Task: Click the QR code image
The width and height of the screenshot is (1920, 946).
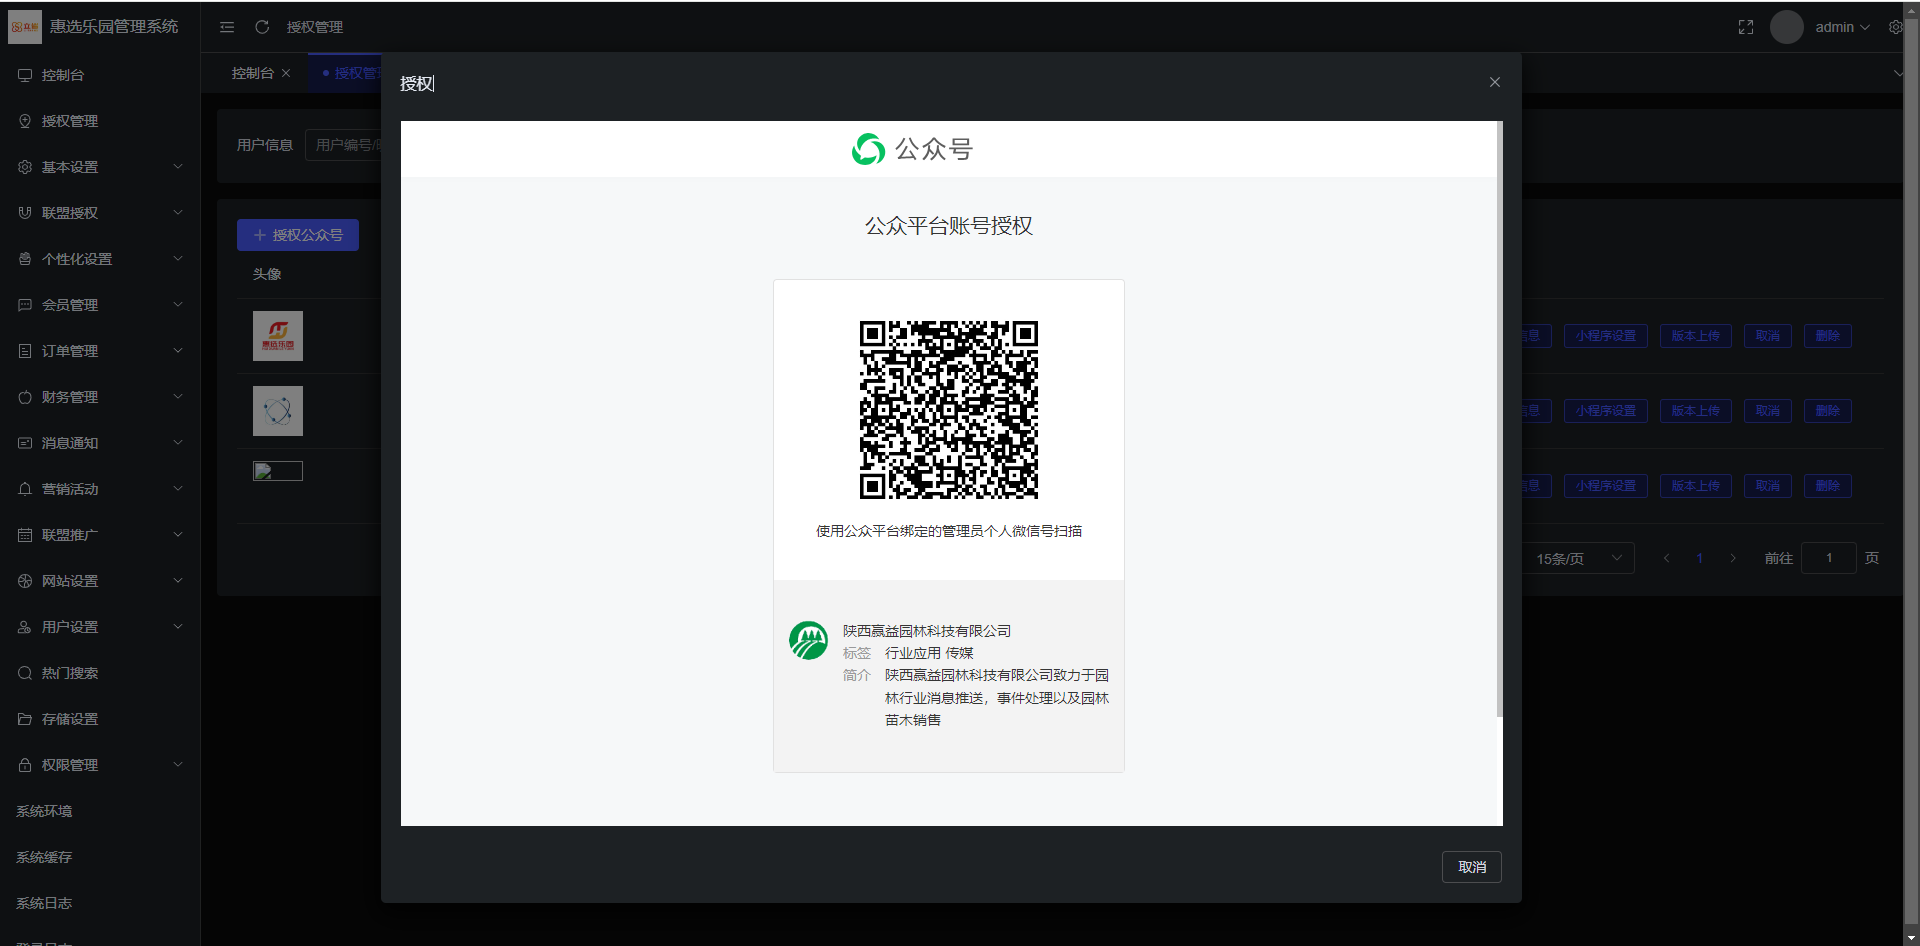Action: [949, 410]
